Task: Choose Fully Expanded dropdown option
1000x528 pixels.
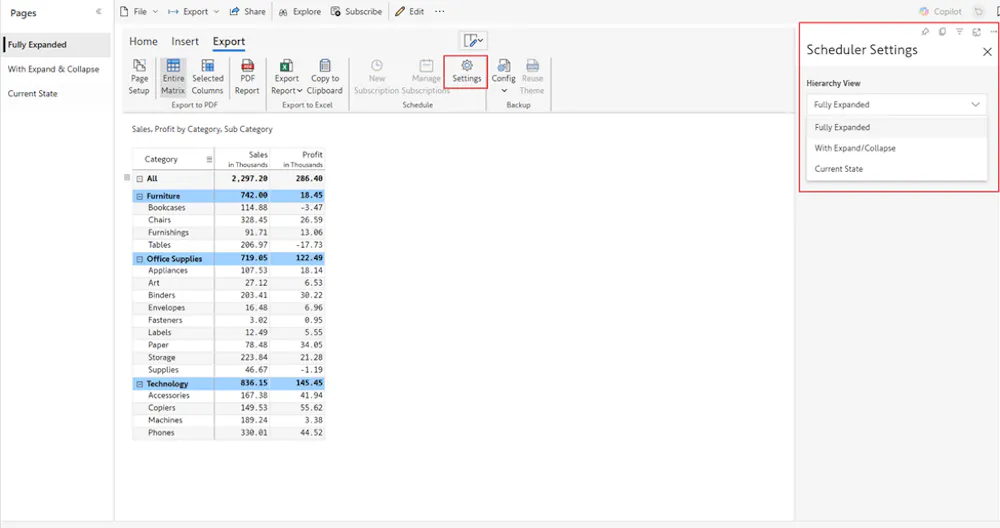Action: click(x=896, y=128)
